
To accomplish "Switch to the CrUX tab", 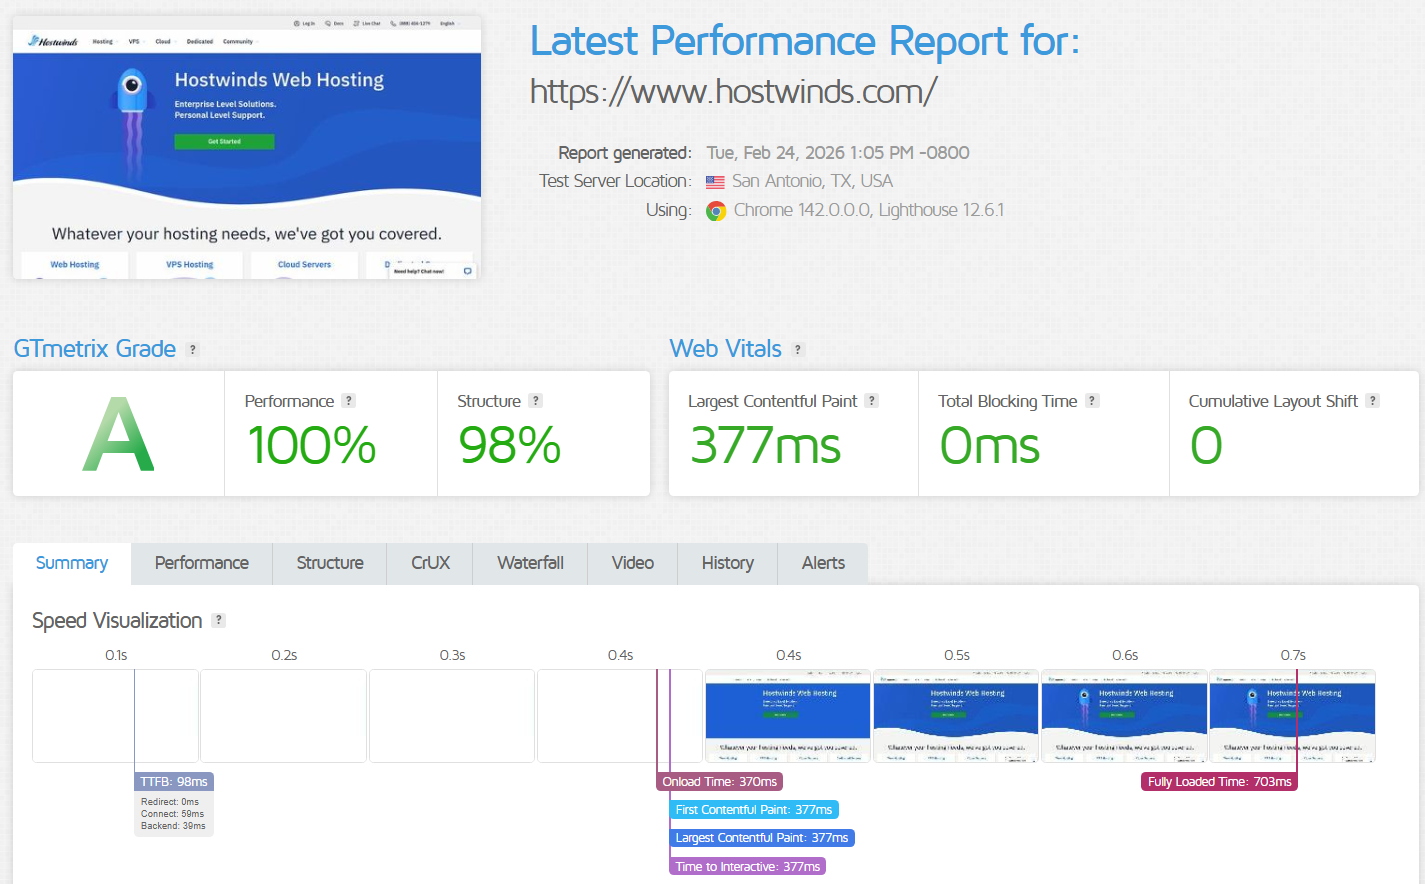I will pos(430,563).
